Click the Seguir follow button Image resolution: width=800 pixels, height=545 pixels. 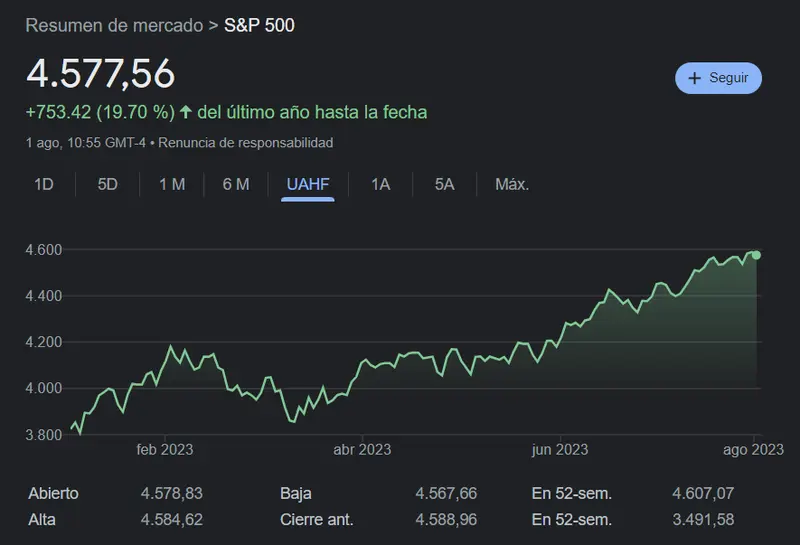click(718, 78)
